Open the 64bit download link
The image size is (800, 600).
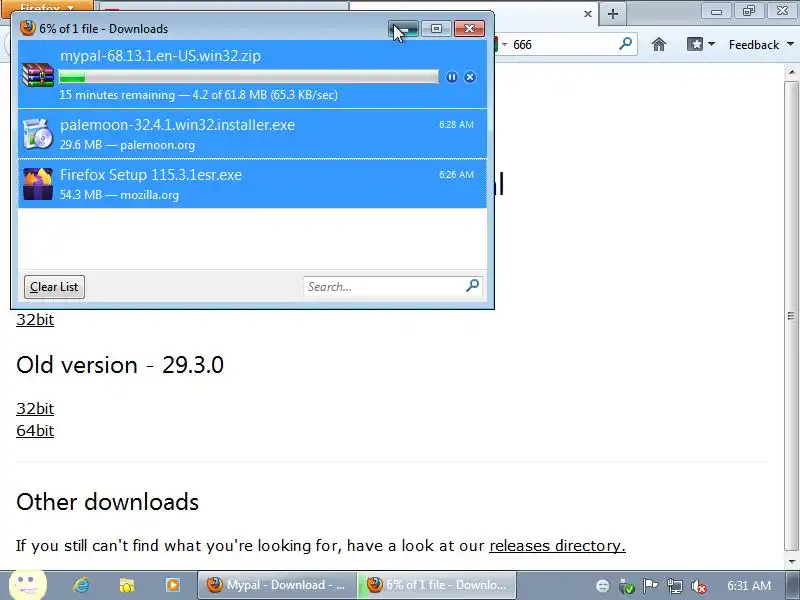(x=35, y=431)
